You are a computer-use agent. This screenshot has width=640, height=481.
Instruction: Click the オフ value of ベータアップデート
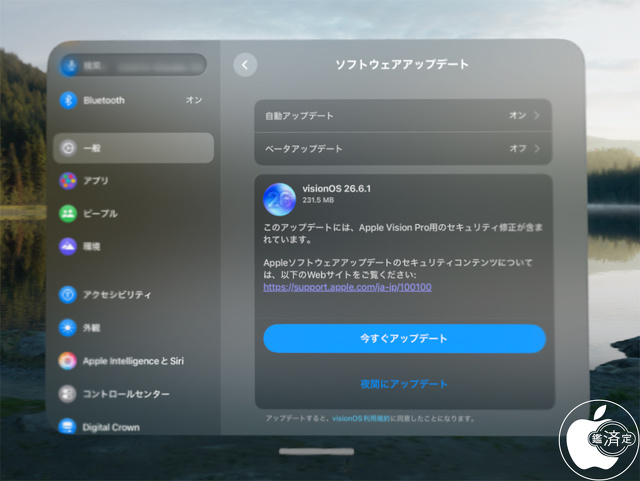pyautogui.click(x=518, y=148)
